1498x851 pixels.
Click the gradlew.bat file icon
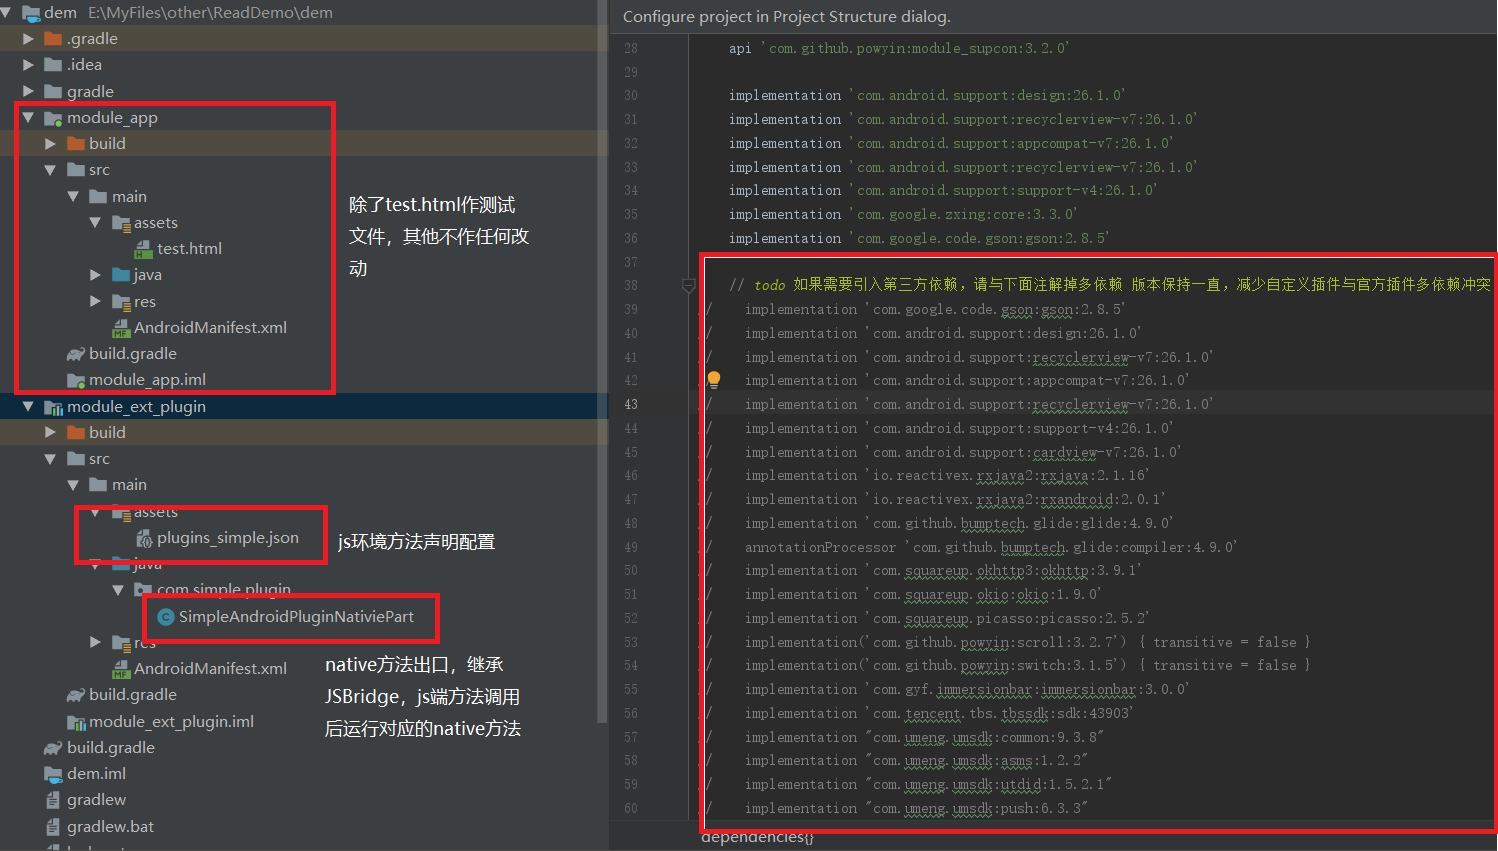click(x=53, y=827)
